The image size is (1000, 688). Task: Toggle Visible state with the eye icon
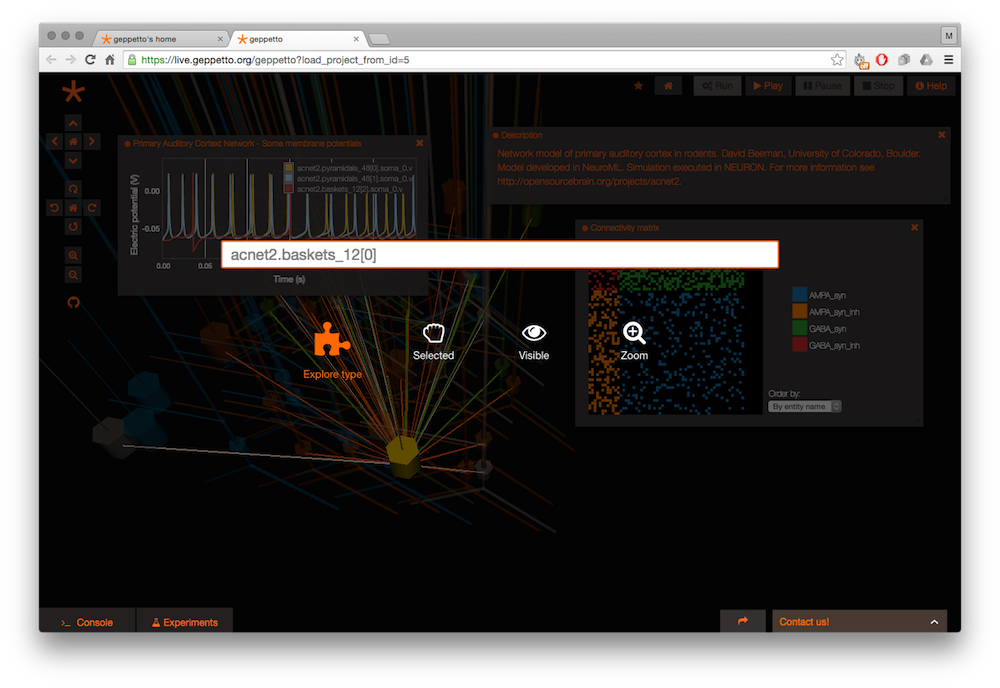[534, 333]
